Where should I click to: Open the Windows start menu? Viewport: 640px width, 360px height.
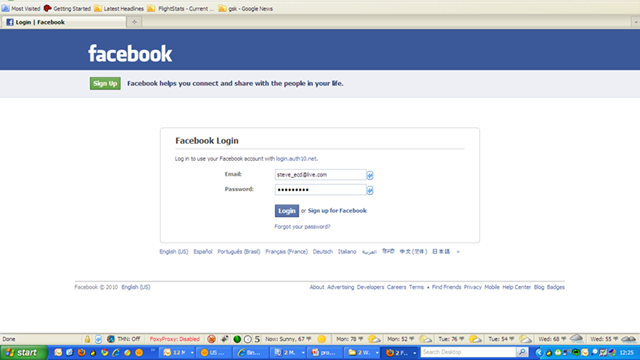point(24,352)
